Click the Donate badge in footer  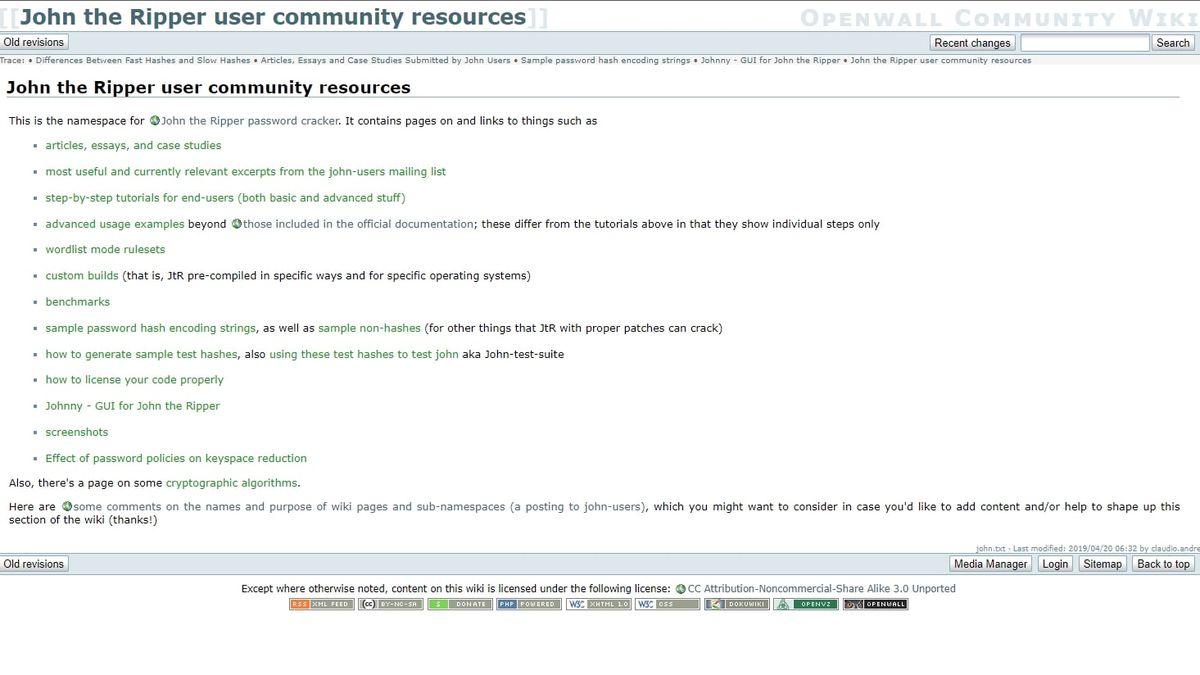[x=460, y=604]
